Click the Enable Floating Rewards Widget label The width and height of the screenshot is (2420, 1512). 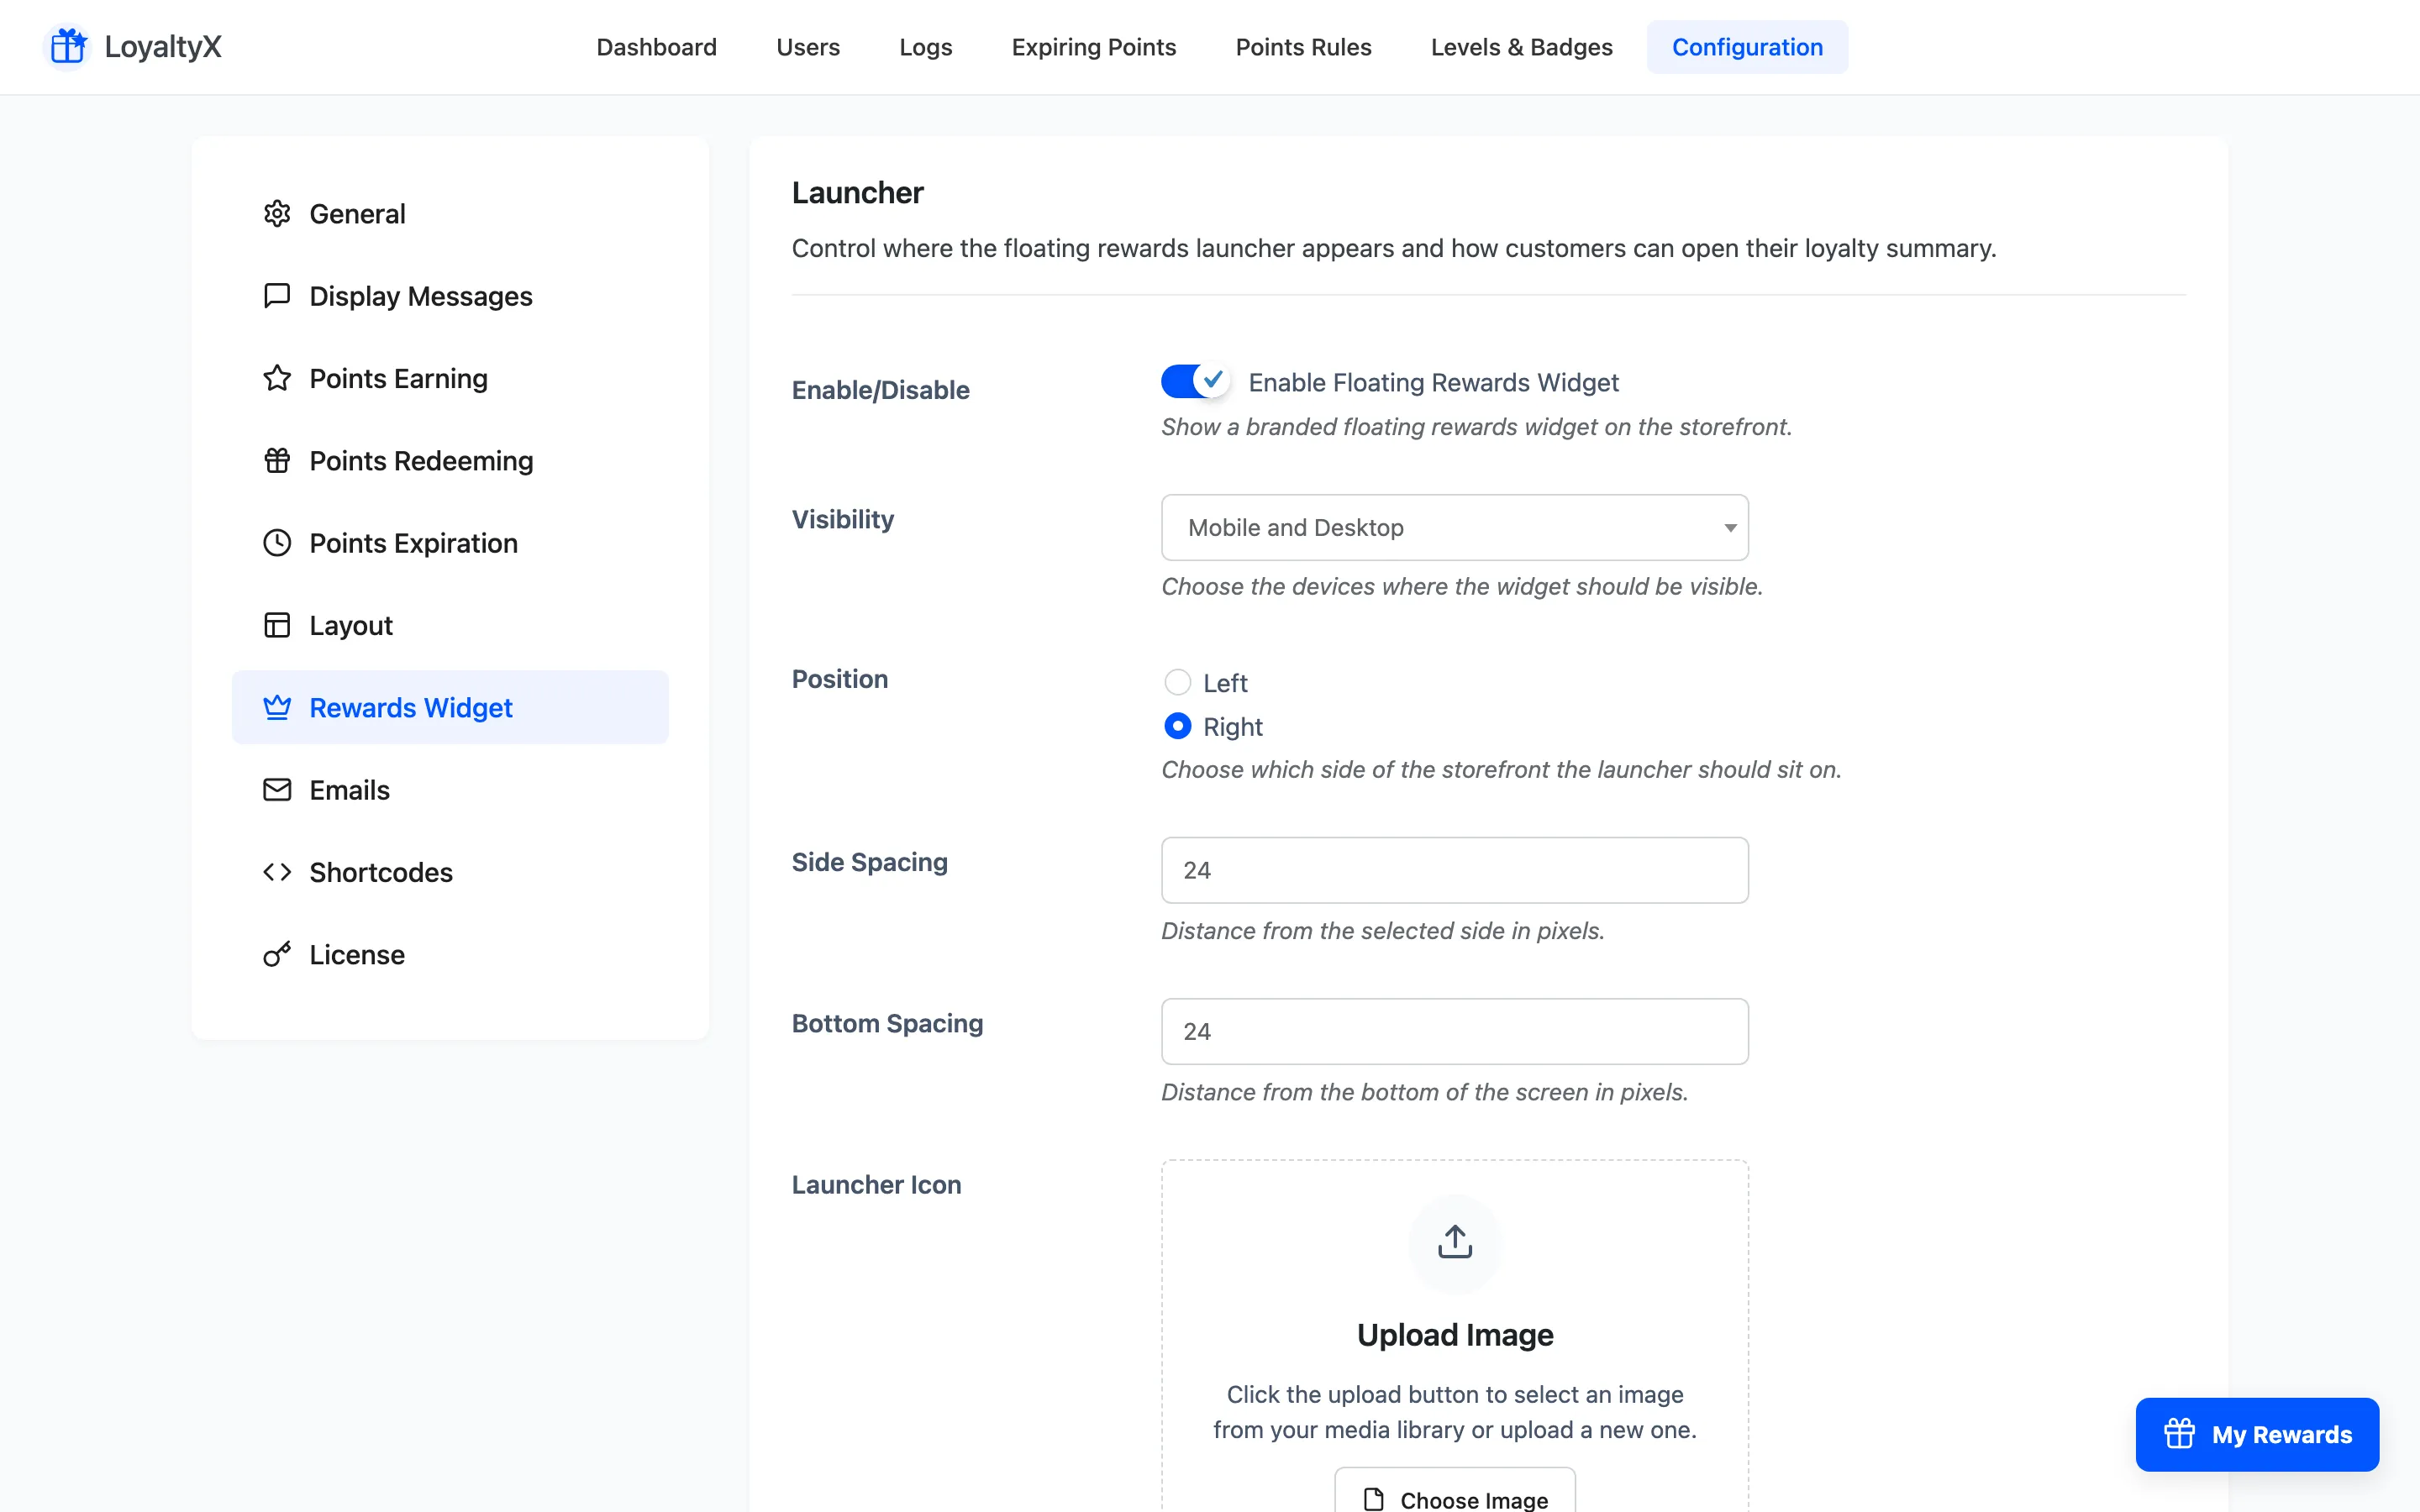click(1433, 382)
